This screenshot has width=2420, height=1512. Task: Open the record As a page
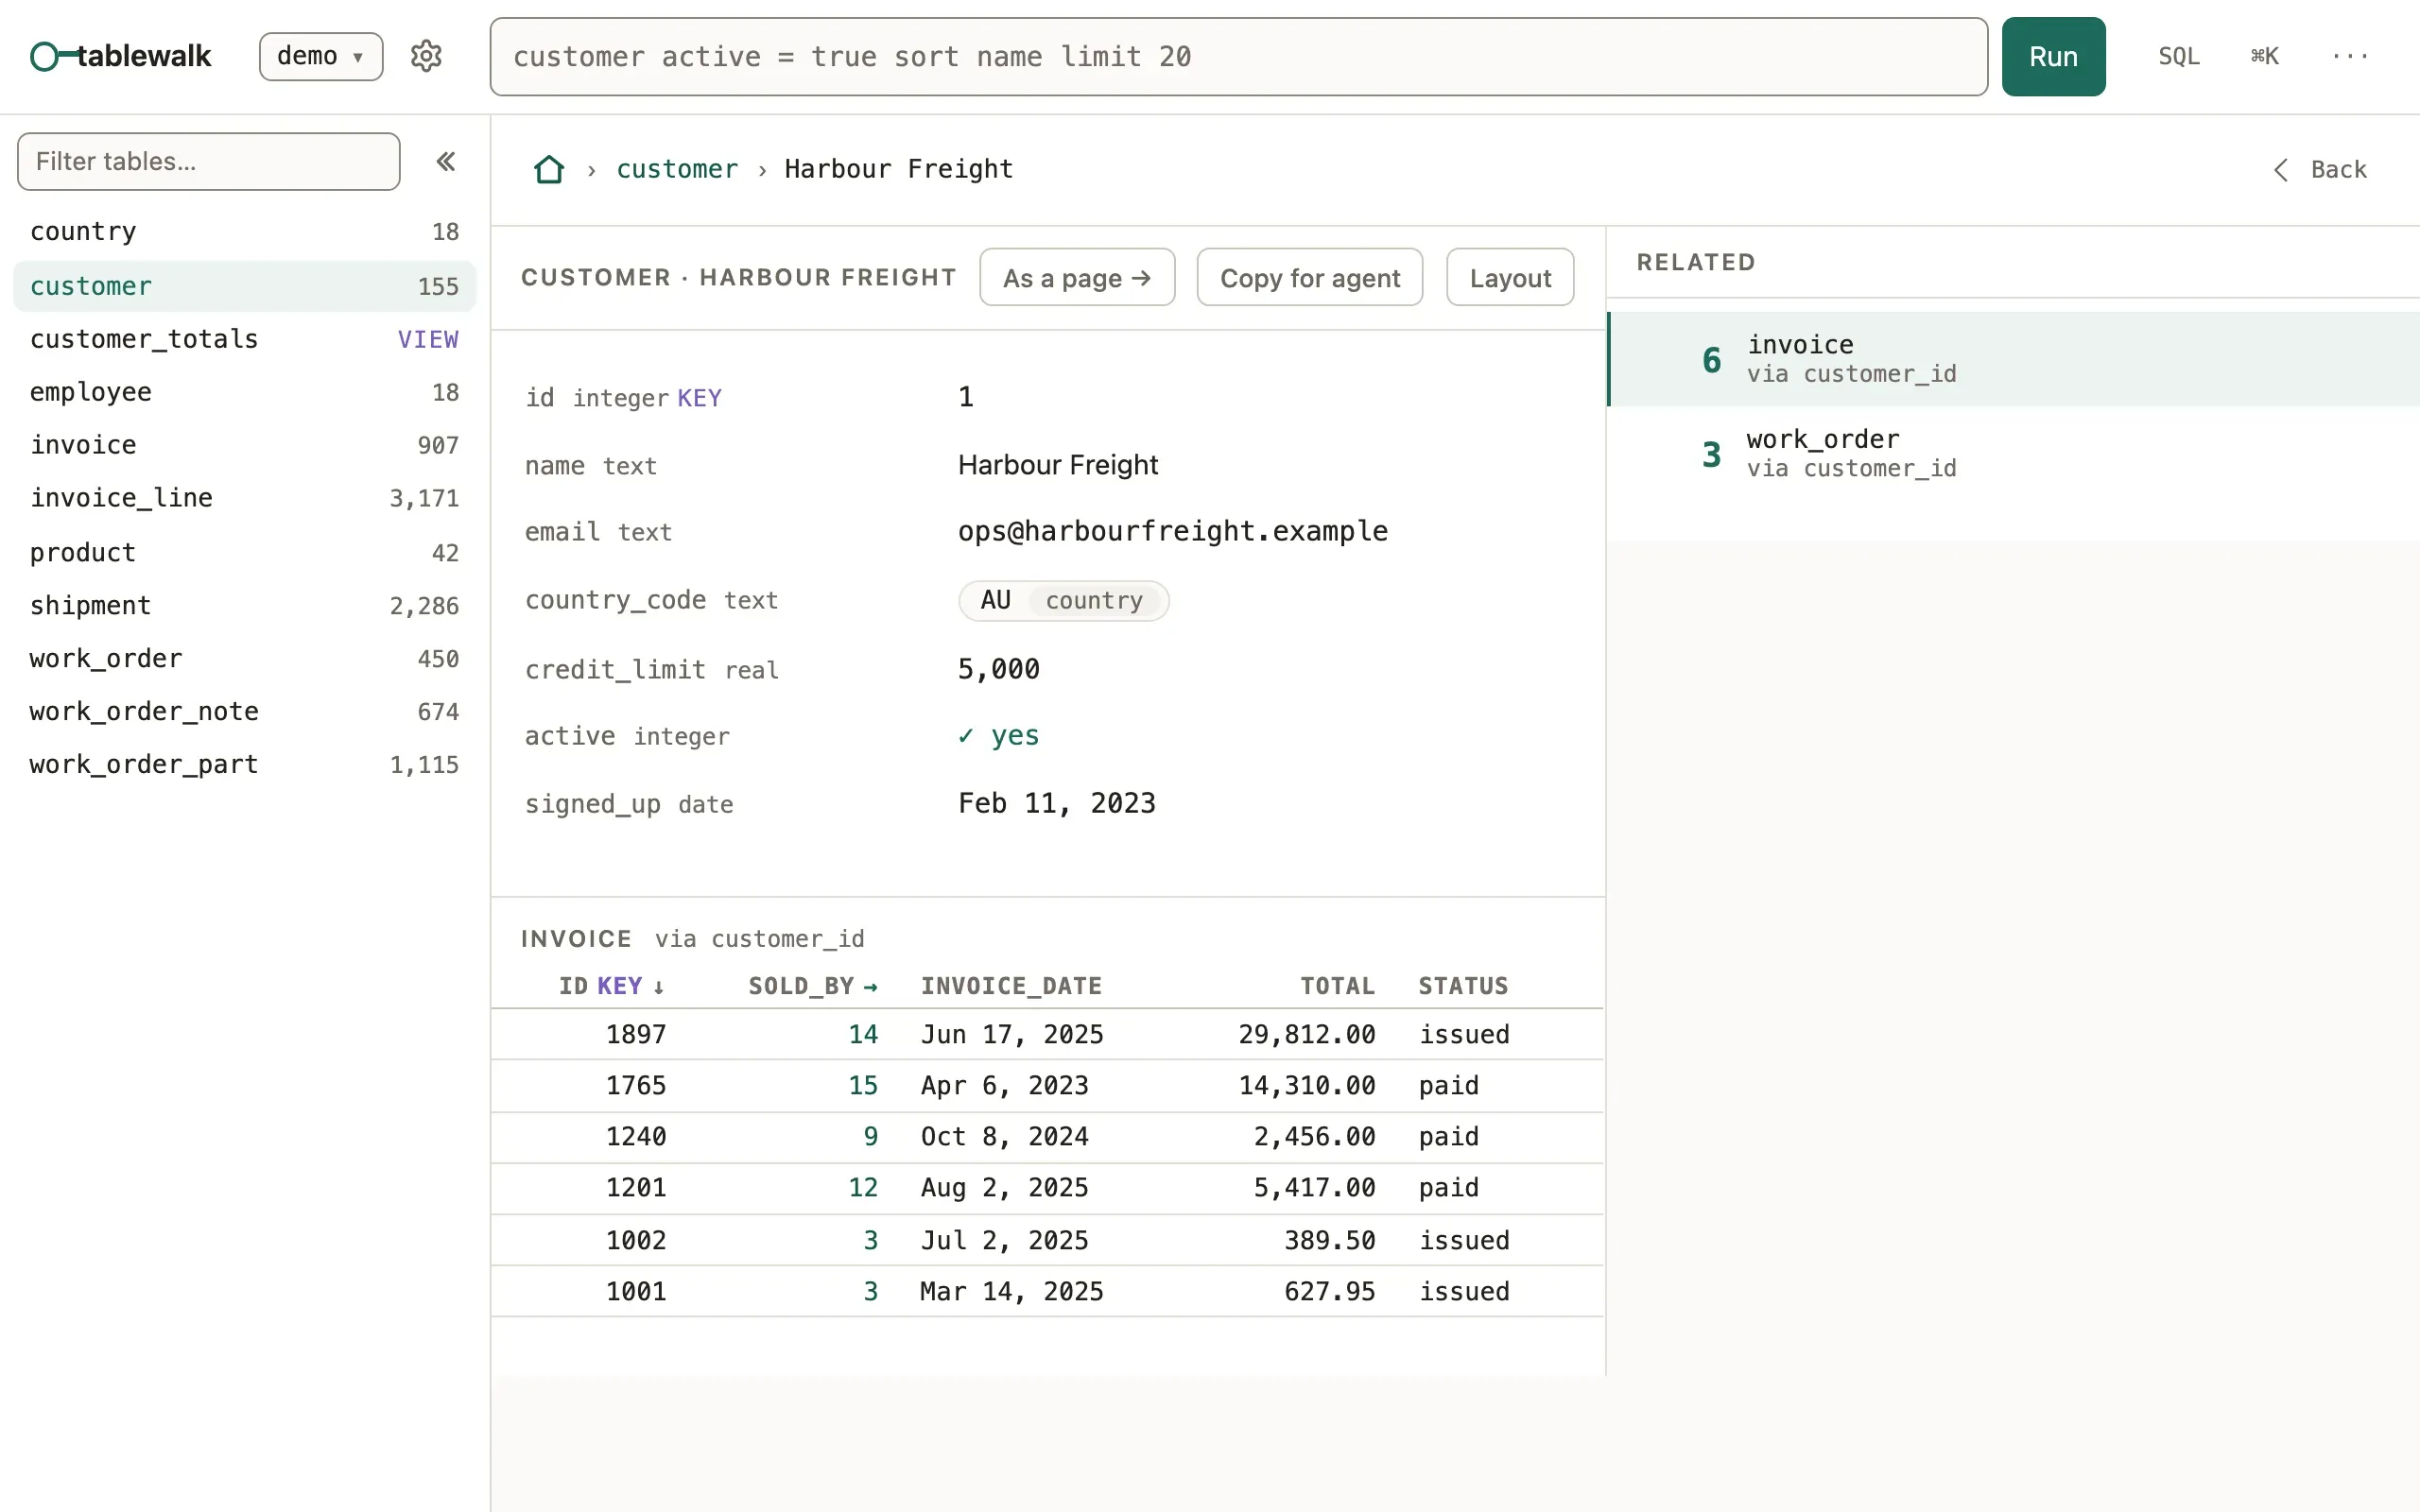click(x=1077, y=277)
